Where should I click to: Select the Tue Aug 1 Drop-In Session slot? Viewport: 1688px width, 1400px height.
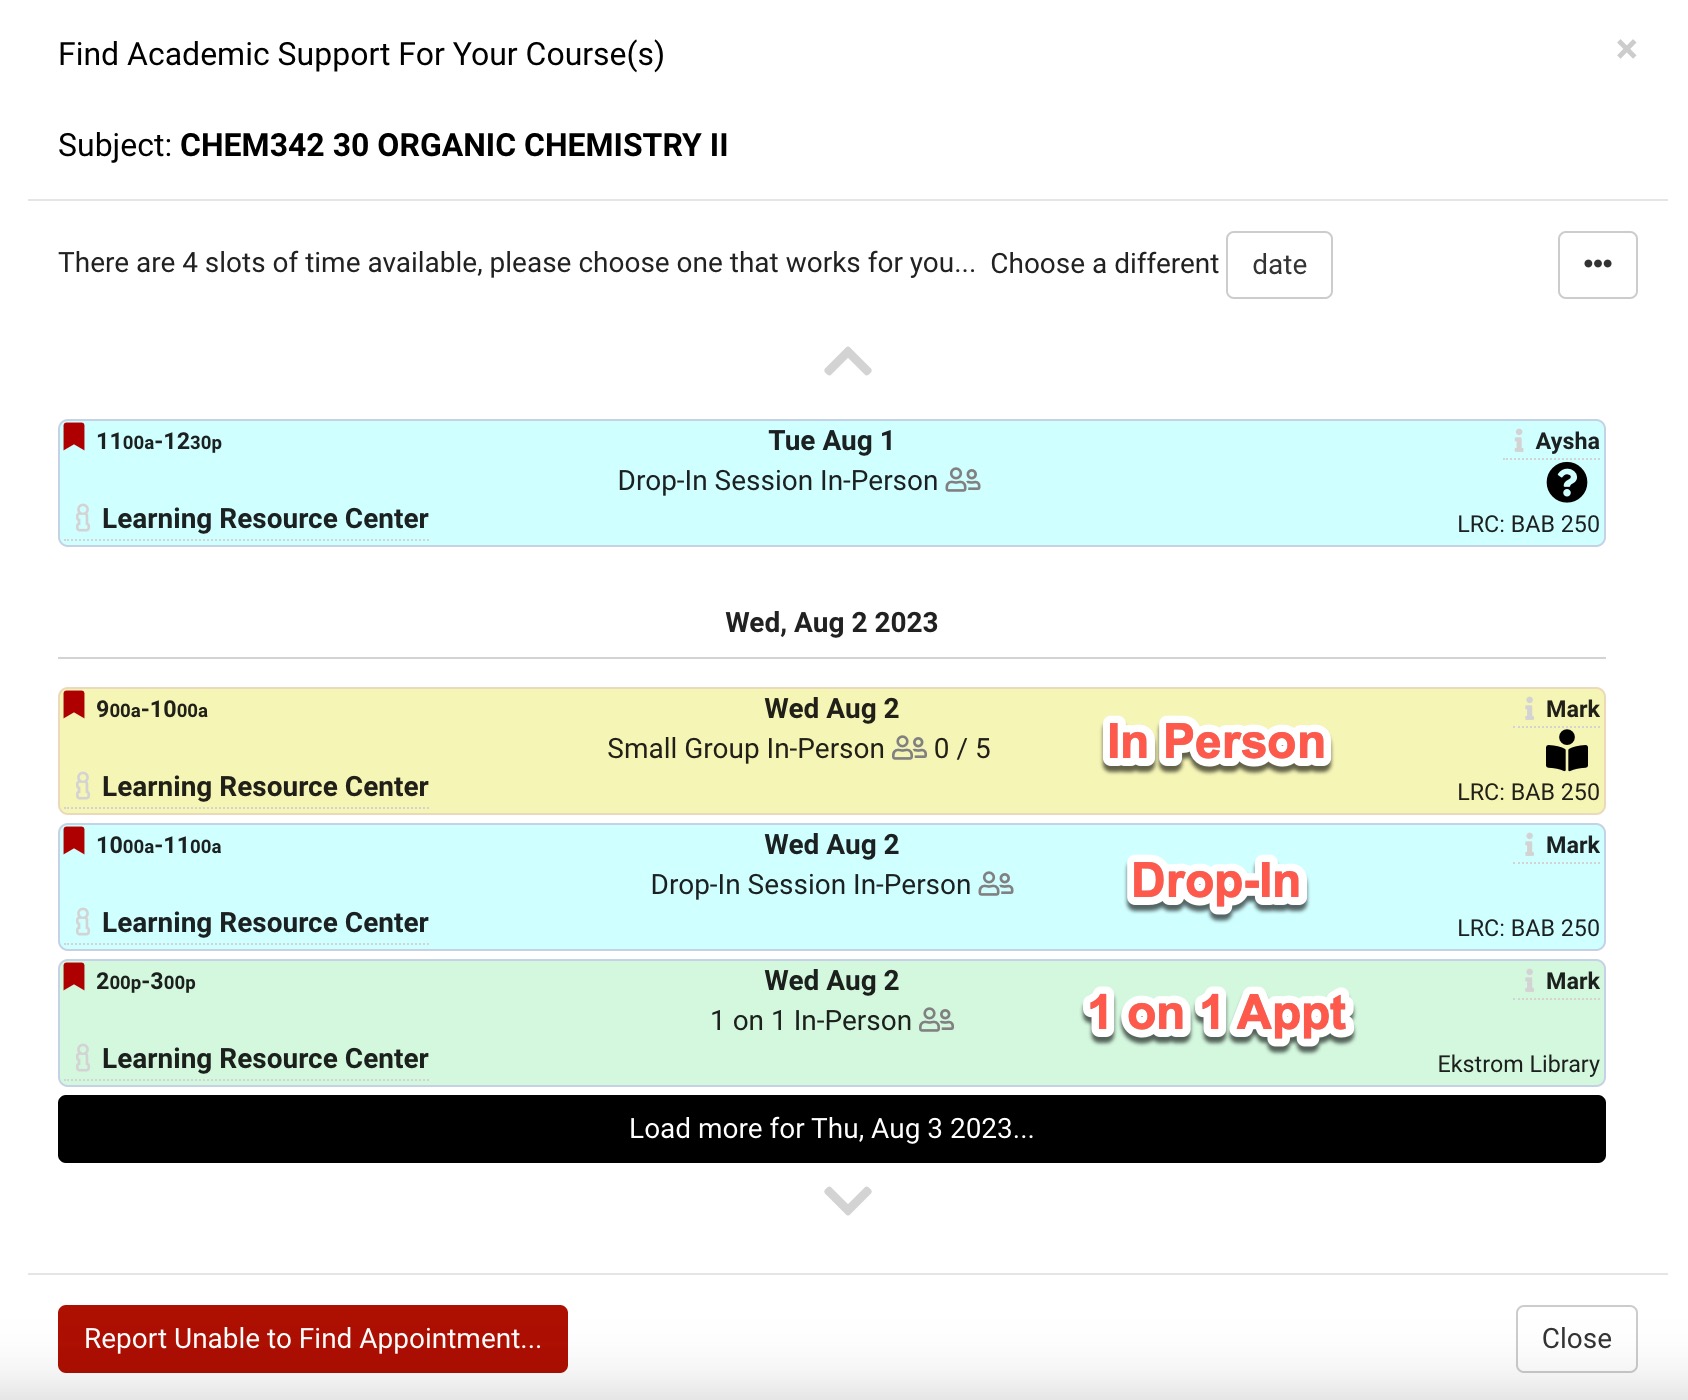(832, 483)
